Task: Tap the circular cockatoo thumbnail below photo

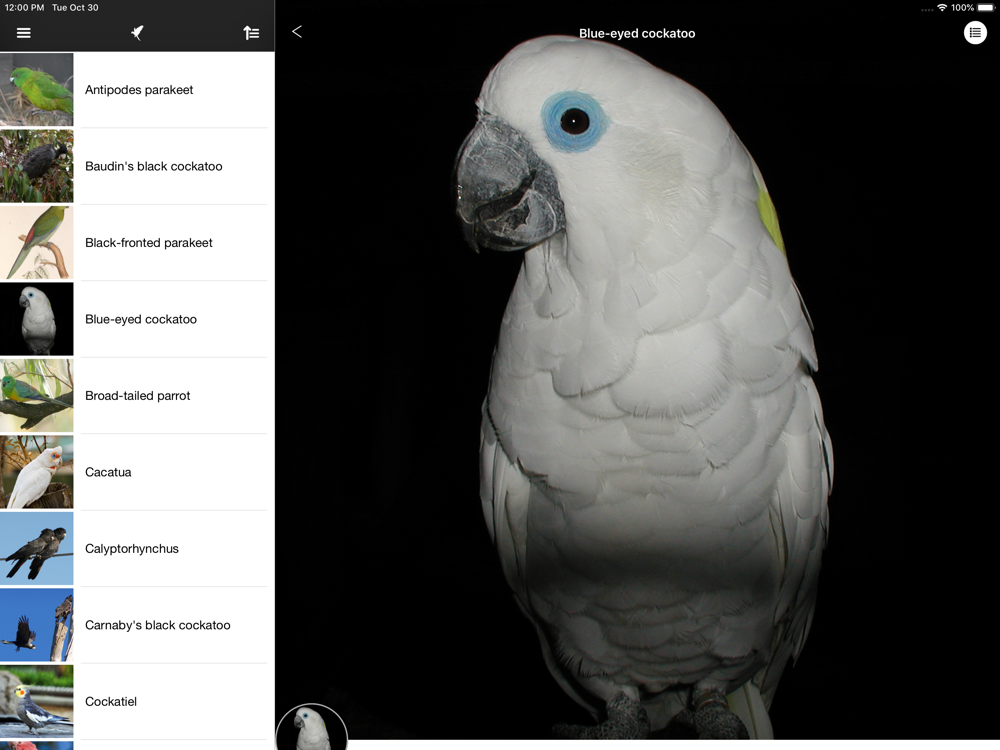Action: click(312, 727)
